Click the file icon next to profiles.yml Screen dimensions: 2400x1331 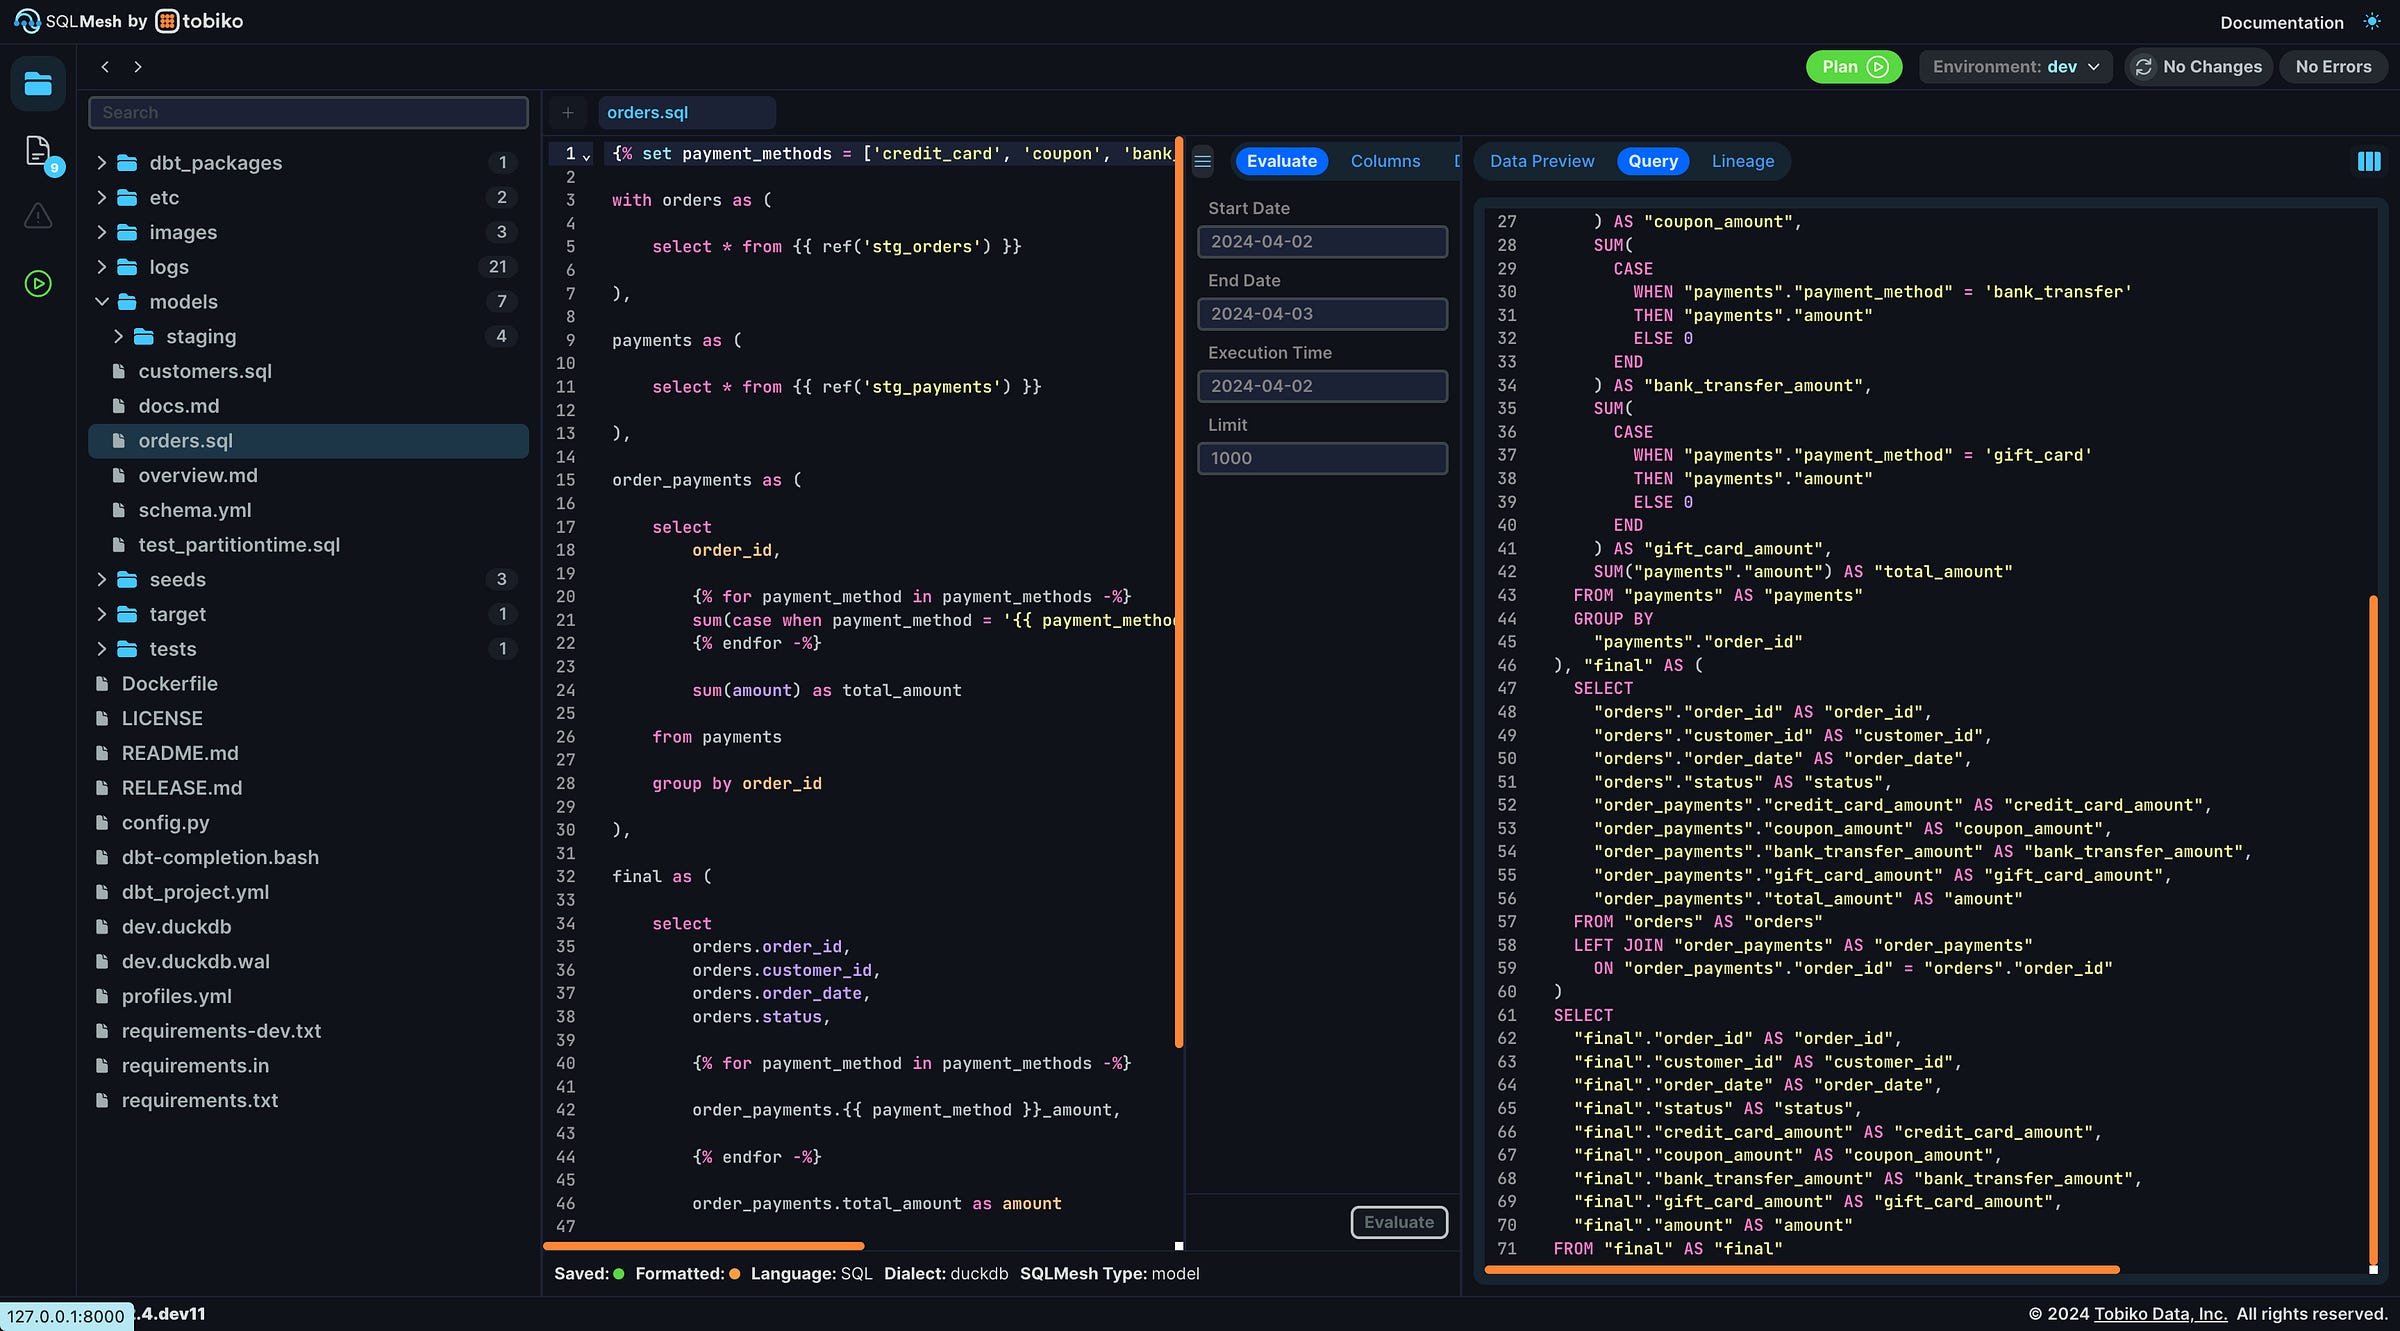click(x=102, y=997)
